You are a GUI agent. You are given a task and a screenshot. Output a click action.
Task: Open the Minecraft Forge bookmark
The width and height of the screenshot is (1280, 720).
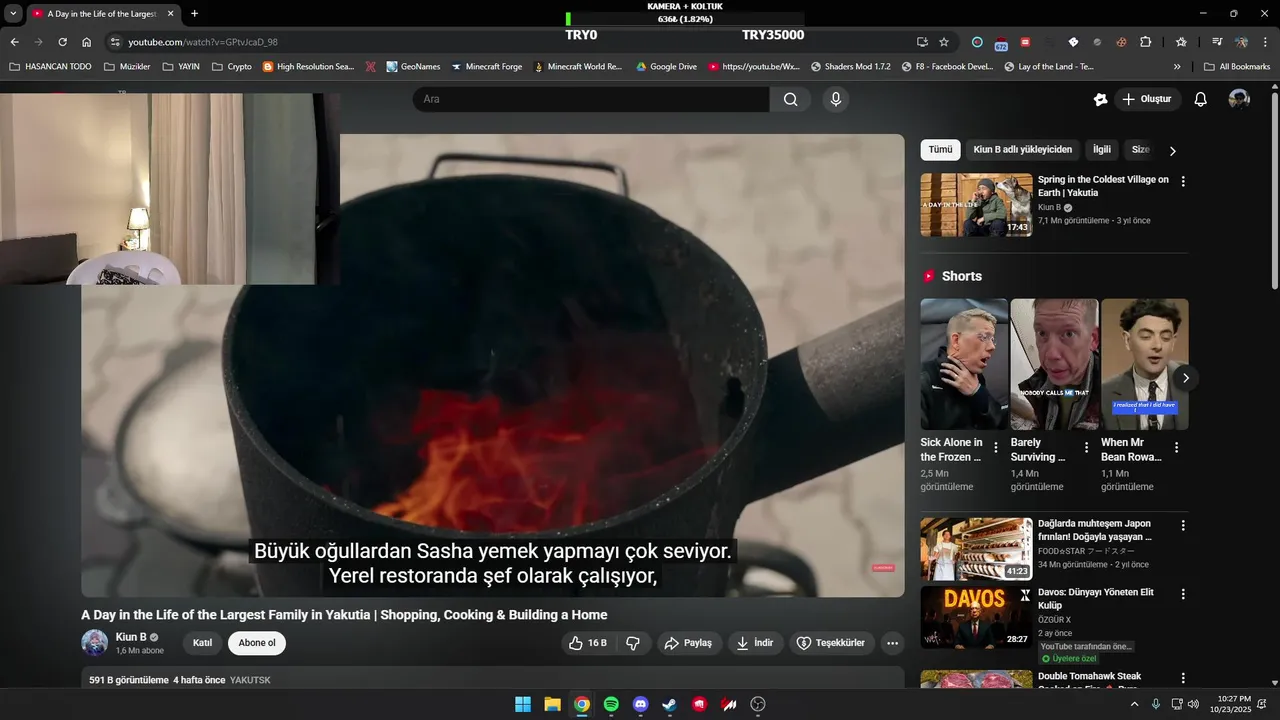487,67
